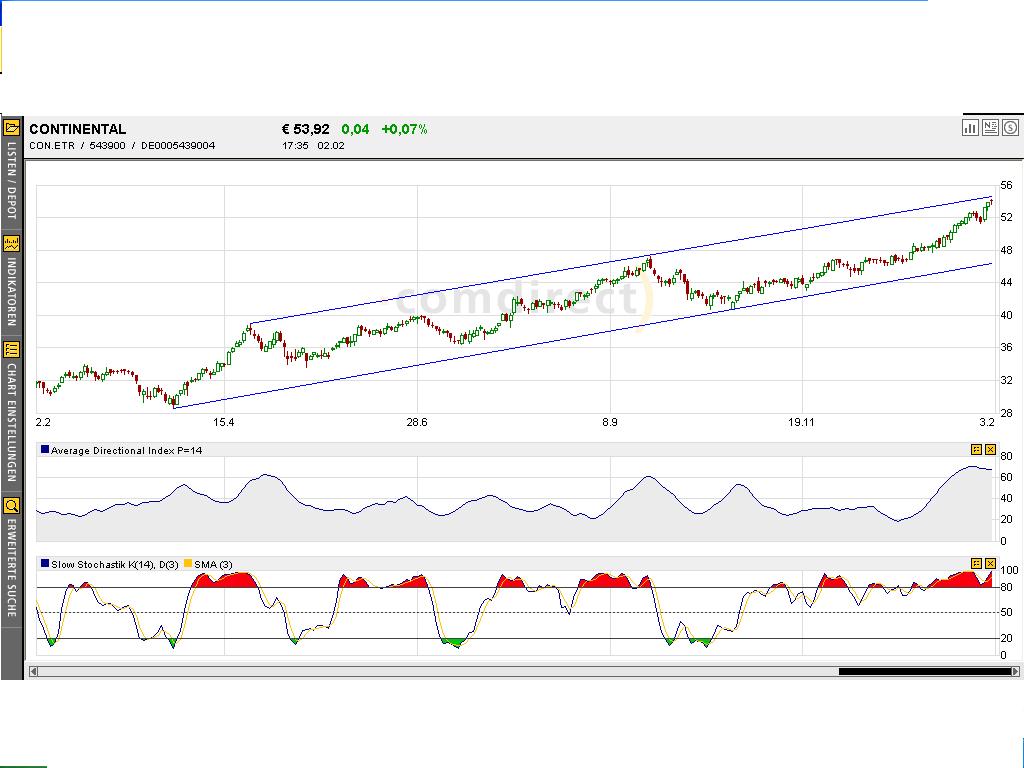
Task: Open the ERWEITERTE SUCHE sidebar tab
Action: (x=11, y=568)
